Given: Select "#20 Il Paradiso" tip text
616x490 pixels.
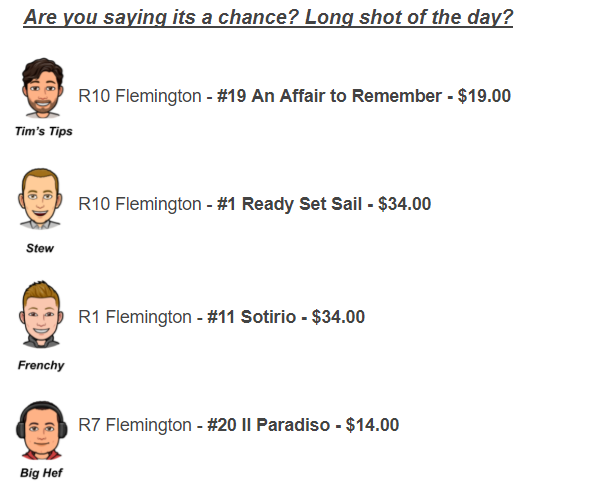Looking at the screenshot, I should 268,425.
